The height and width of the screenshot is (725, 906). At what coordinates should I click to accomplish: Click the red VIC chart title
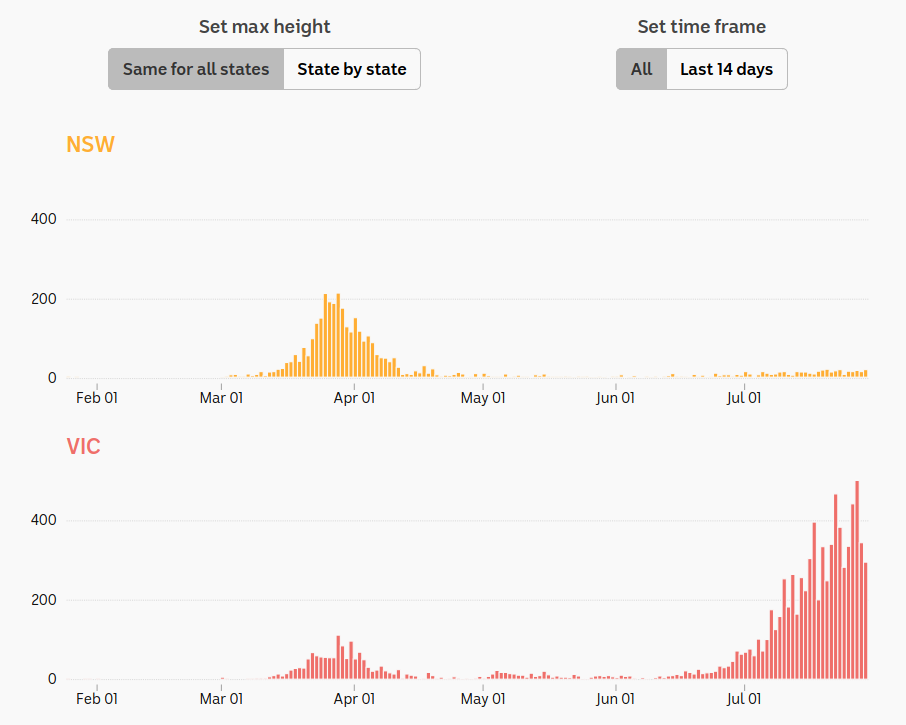(x=84, y=447)
